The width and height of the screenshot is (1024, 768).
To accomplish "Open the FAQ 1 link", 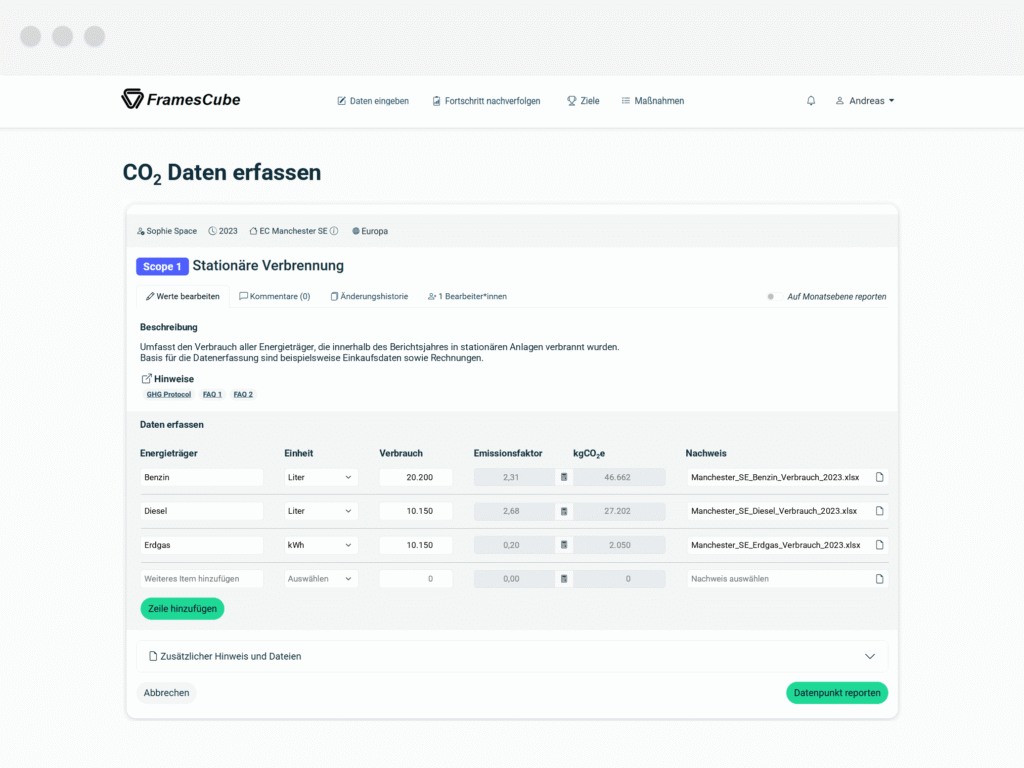I will (x=212, y=394).
